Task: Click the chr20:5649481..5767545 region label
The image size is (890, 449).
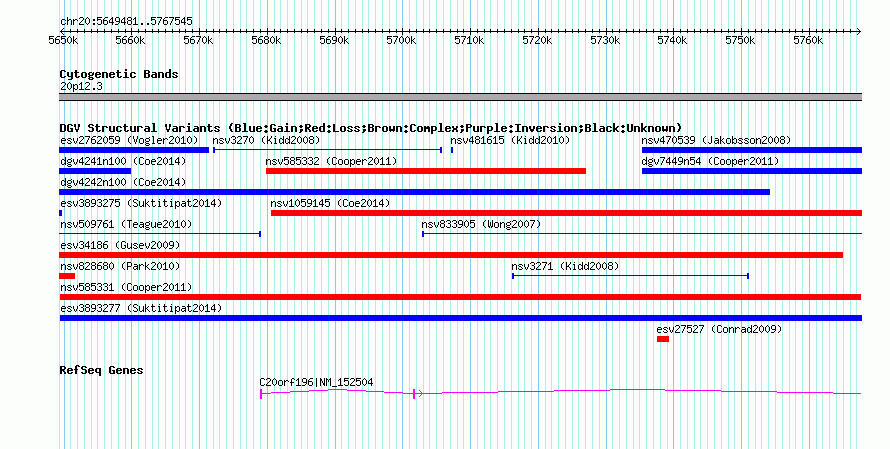Action: pyautogui.click(x=126, y=22)
